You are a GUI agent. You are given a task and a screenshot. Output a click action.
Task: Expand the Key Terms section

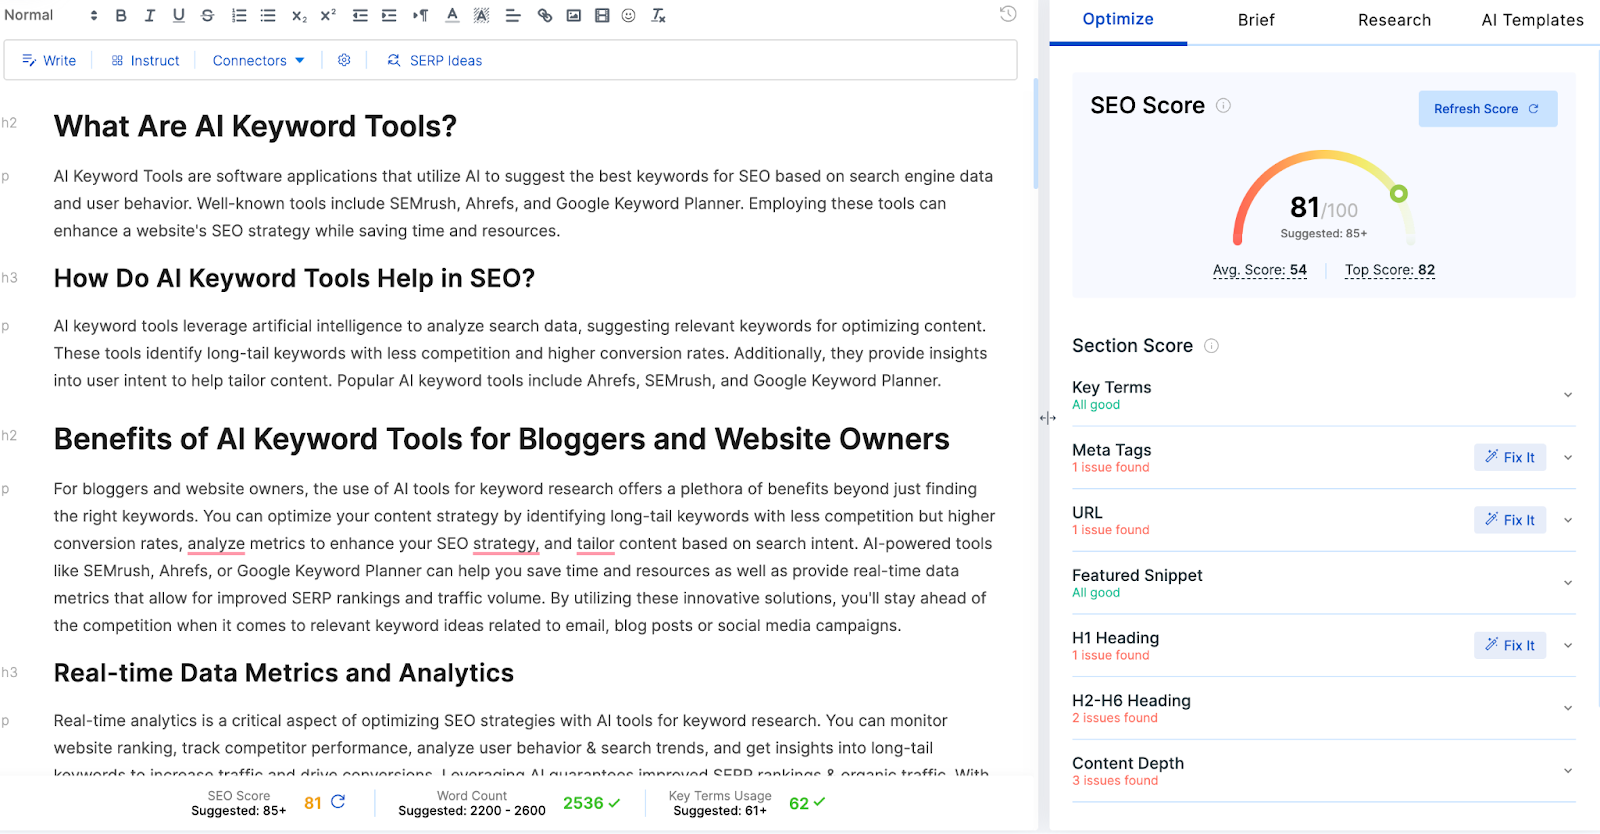click(1567, 395)
